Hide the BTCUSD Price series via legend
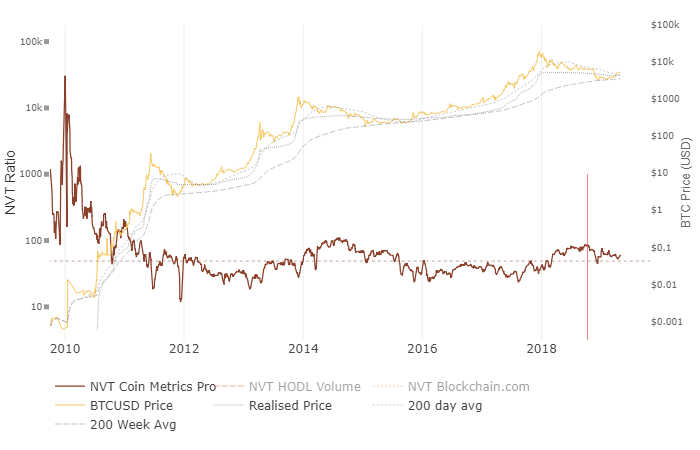700x450 pixels. tap(131, 406)
